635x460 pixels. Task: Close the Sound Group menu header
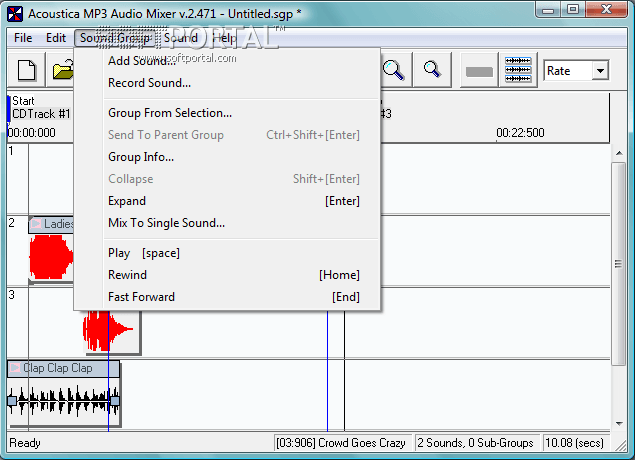115,38
